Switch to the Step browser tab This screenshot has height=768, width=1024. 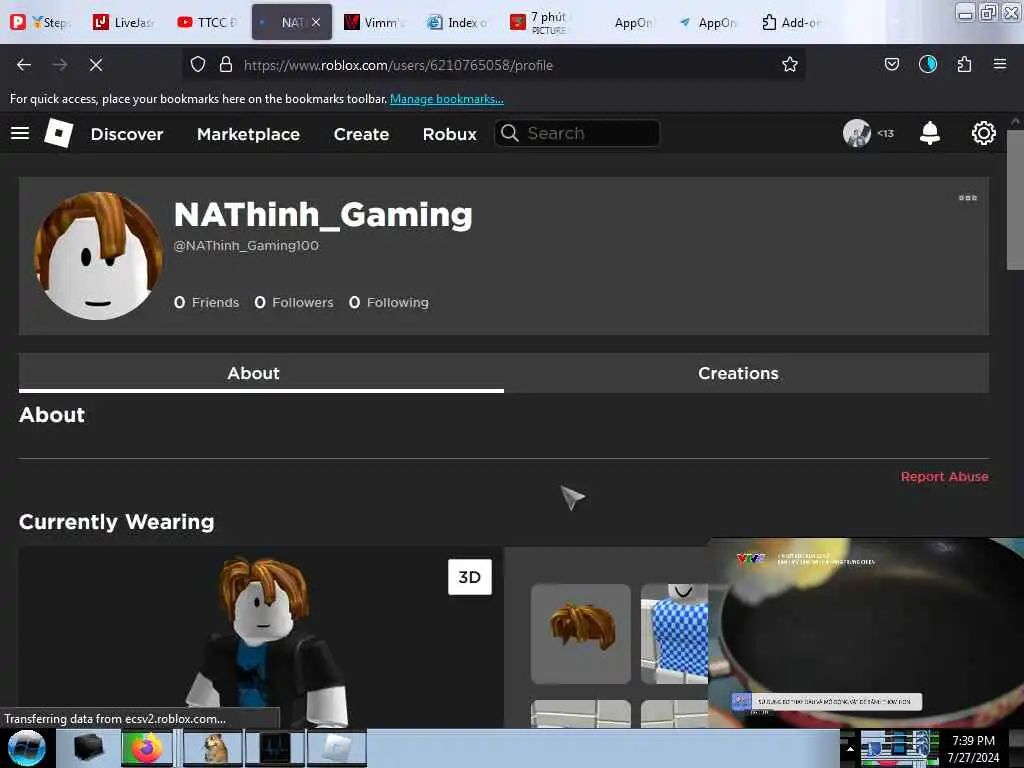click(x=41, y=22)
